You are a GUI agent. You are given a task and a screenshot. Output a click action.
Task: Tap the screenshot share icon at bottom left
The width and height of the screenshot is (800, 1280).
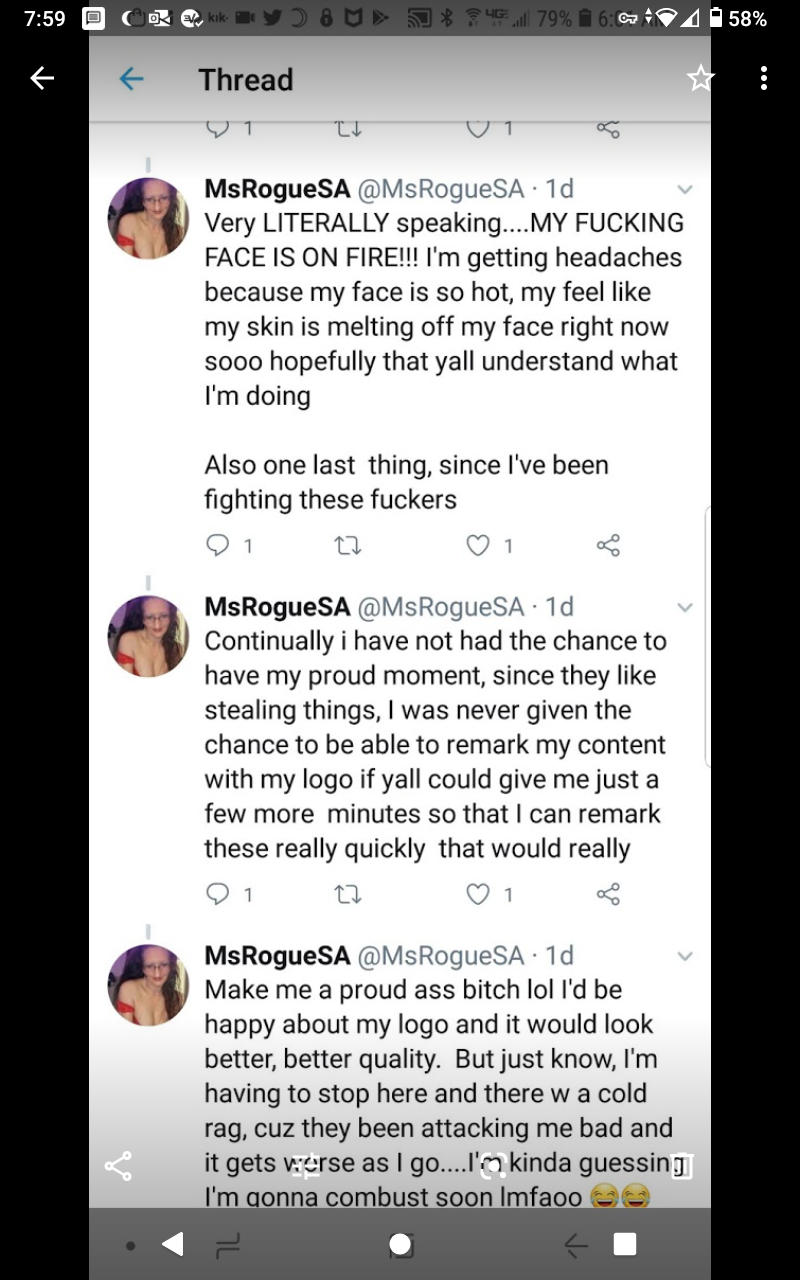tap(118, 1165)
